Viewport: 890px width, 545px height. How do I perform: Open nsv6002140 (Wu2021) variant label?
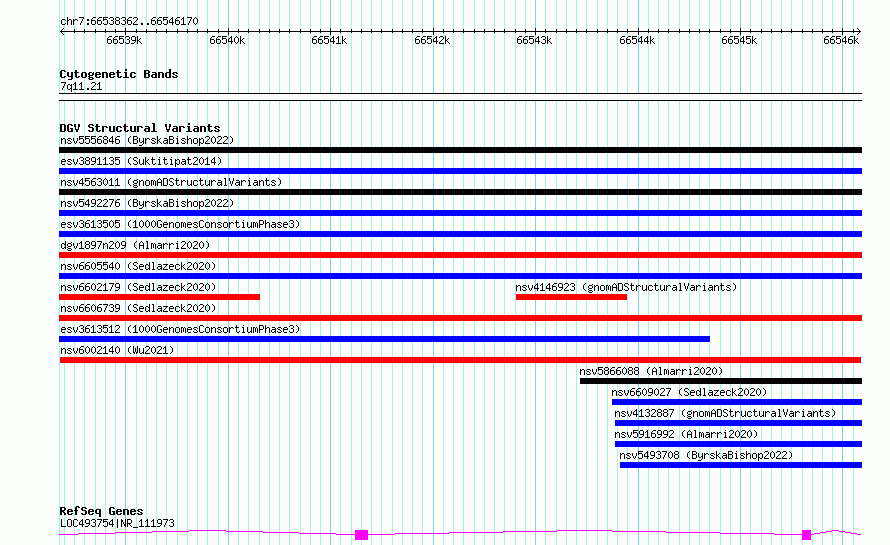tap(117, 350)
